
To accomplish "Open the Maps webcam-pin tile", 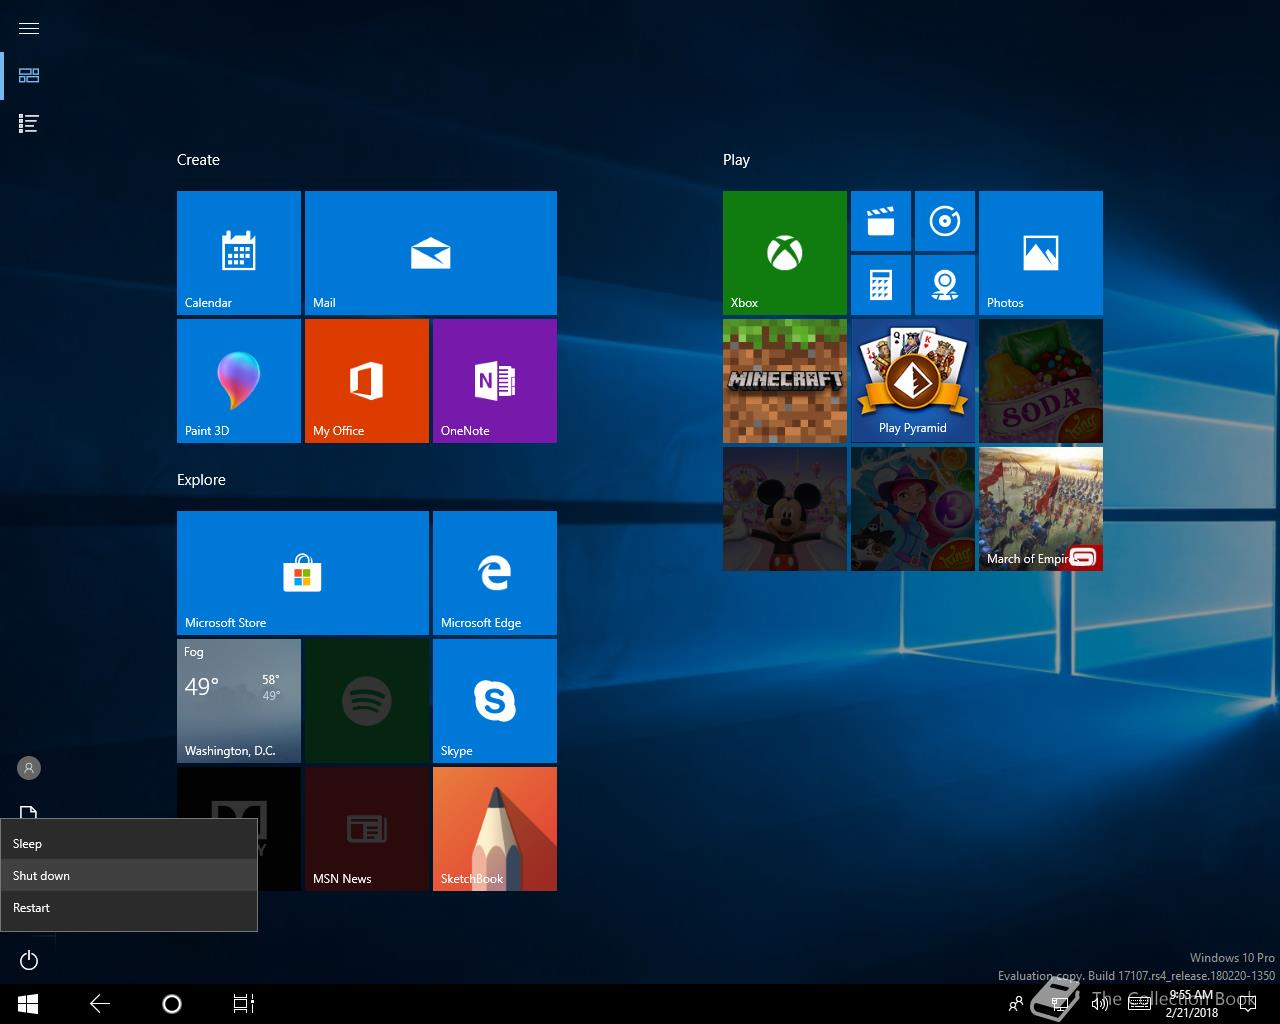I will [x=945, y=285].
